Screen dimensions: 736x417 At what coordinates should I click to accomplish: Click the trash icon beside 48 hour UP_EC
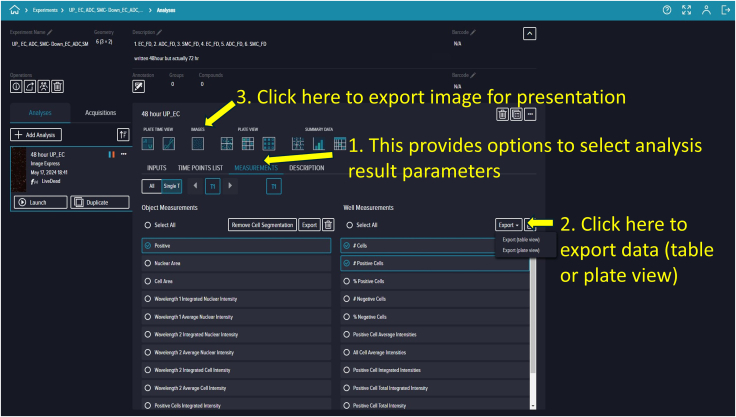(502, 114)
